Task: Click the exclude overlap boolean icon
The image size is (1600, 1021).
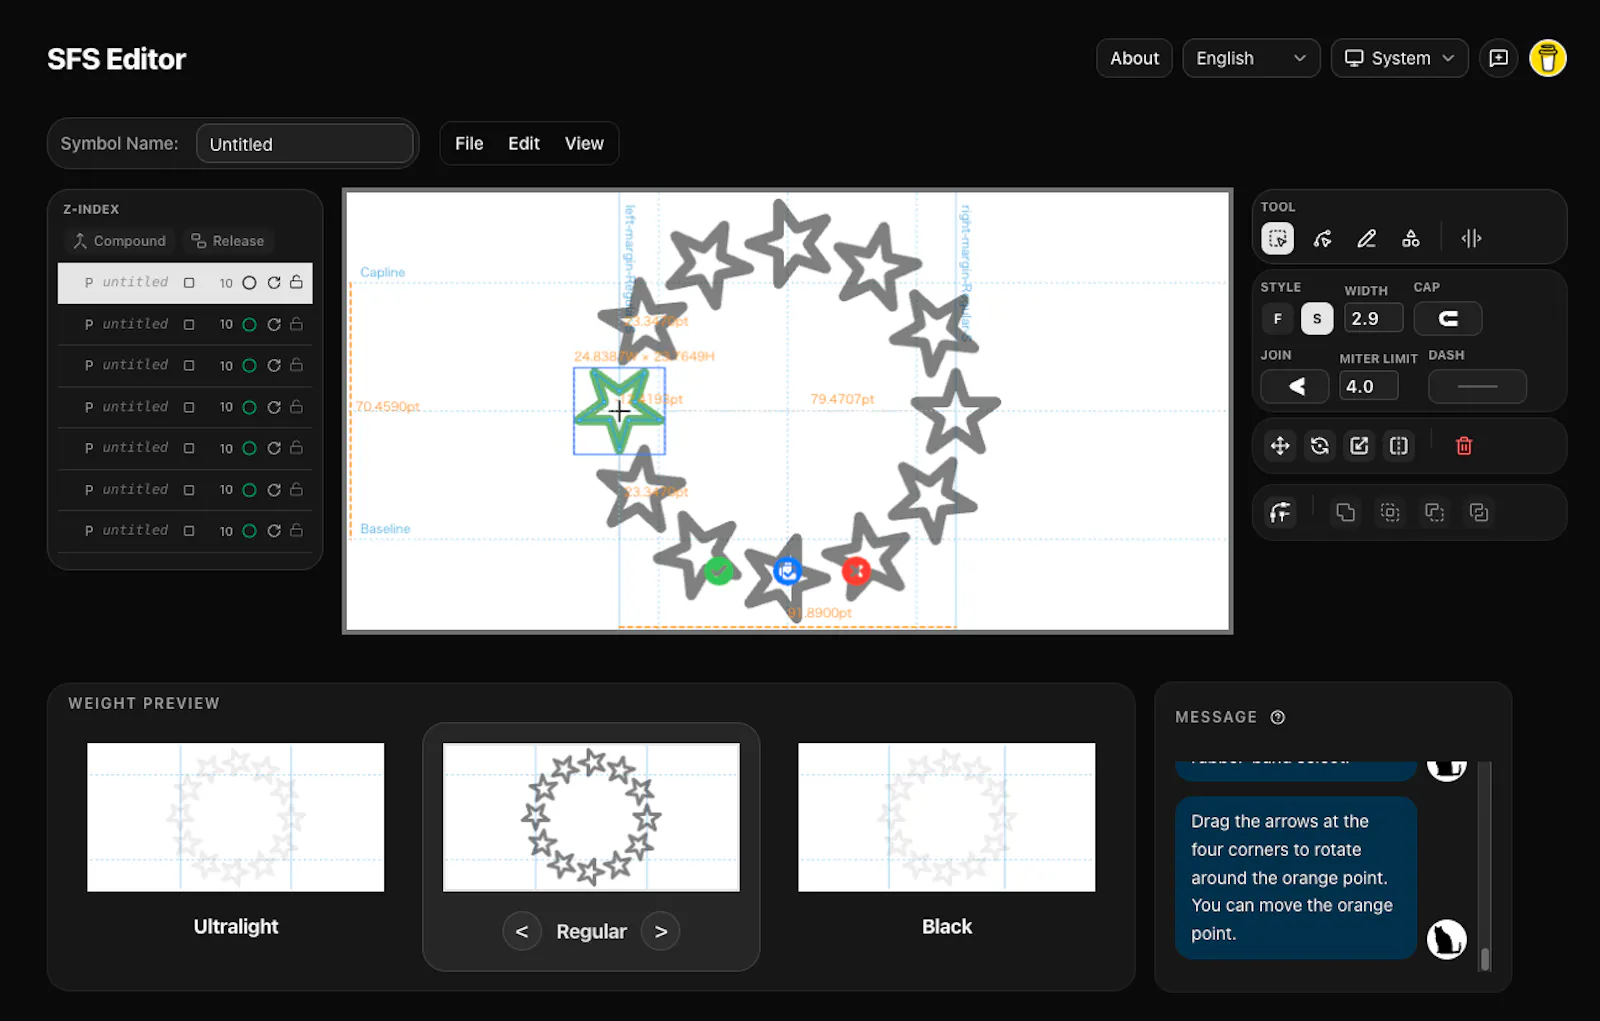Action: (1478, 512)
